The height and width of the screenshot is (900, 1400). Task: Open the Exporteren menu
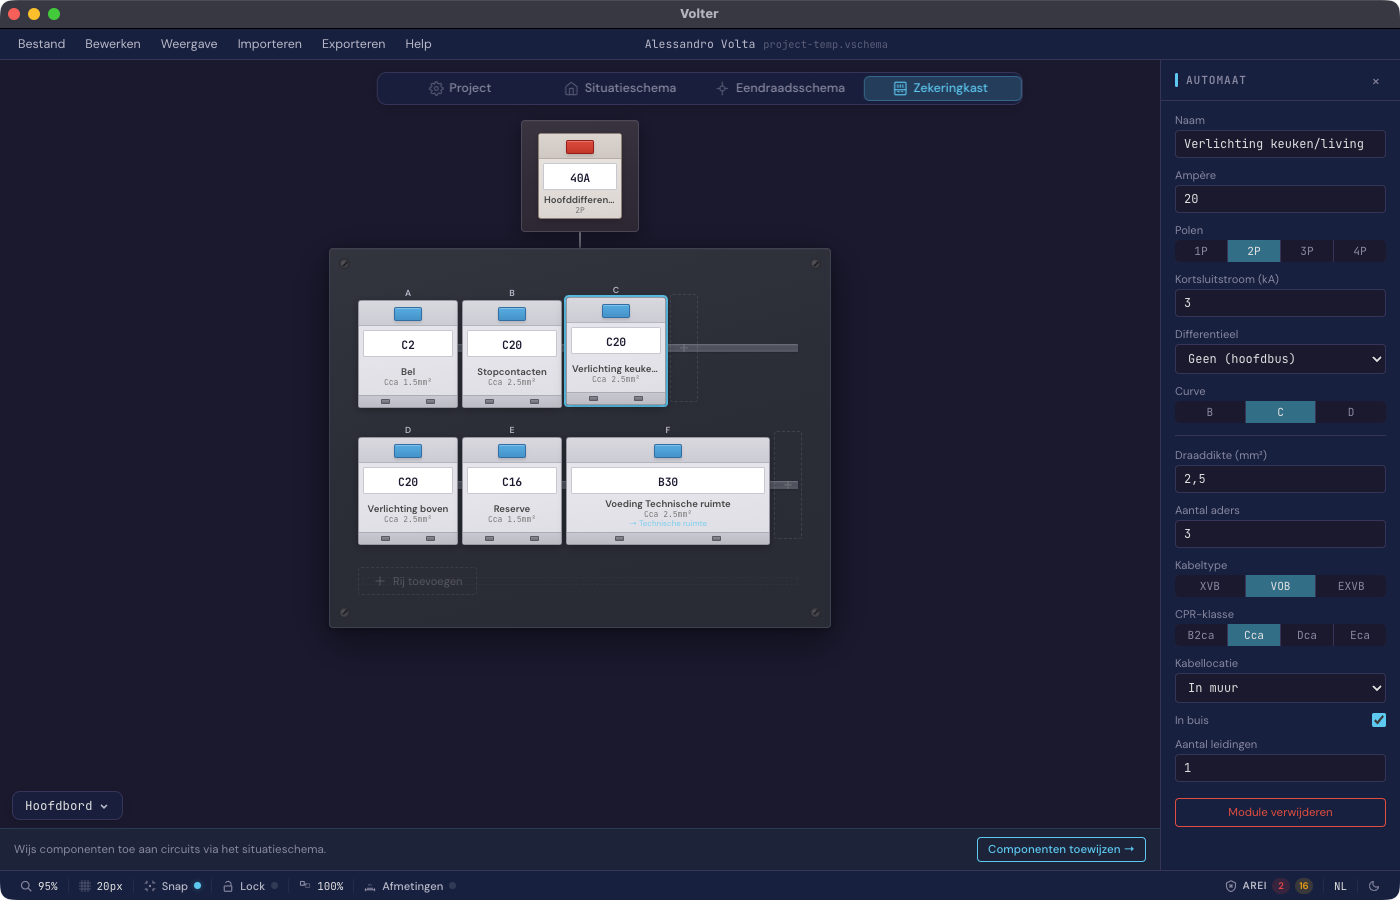point(353,44)
